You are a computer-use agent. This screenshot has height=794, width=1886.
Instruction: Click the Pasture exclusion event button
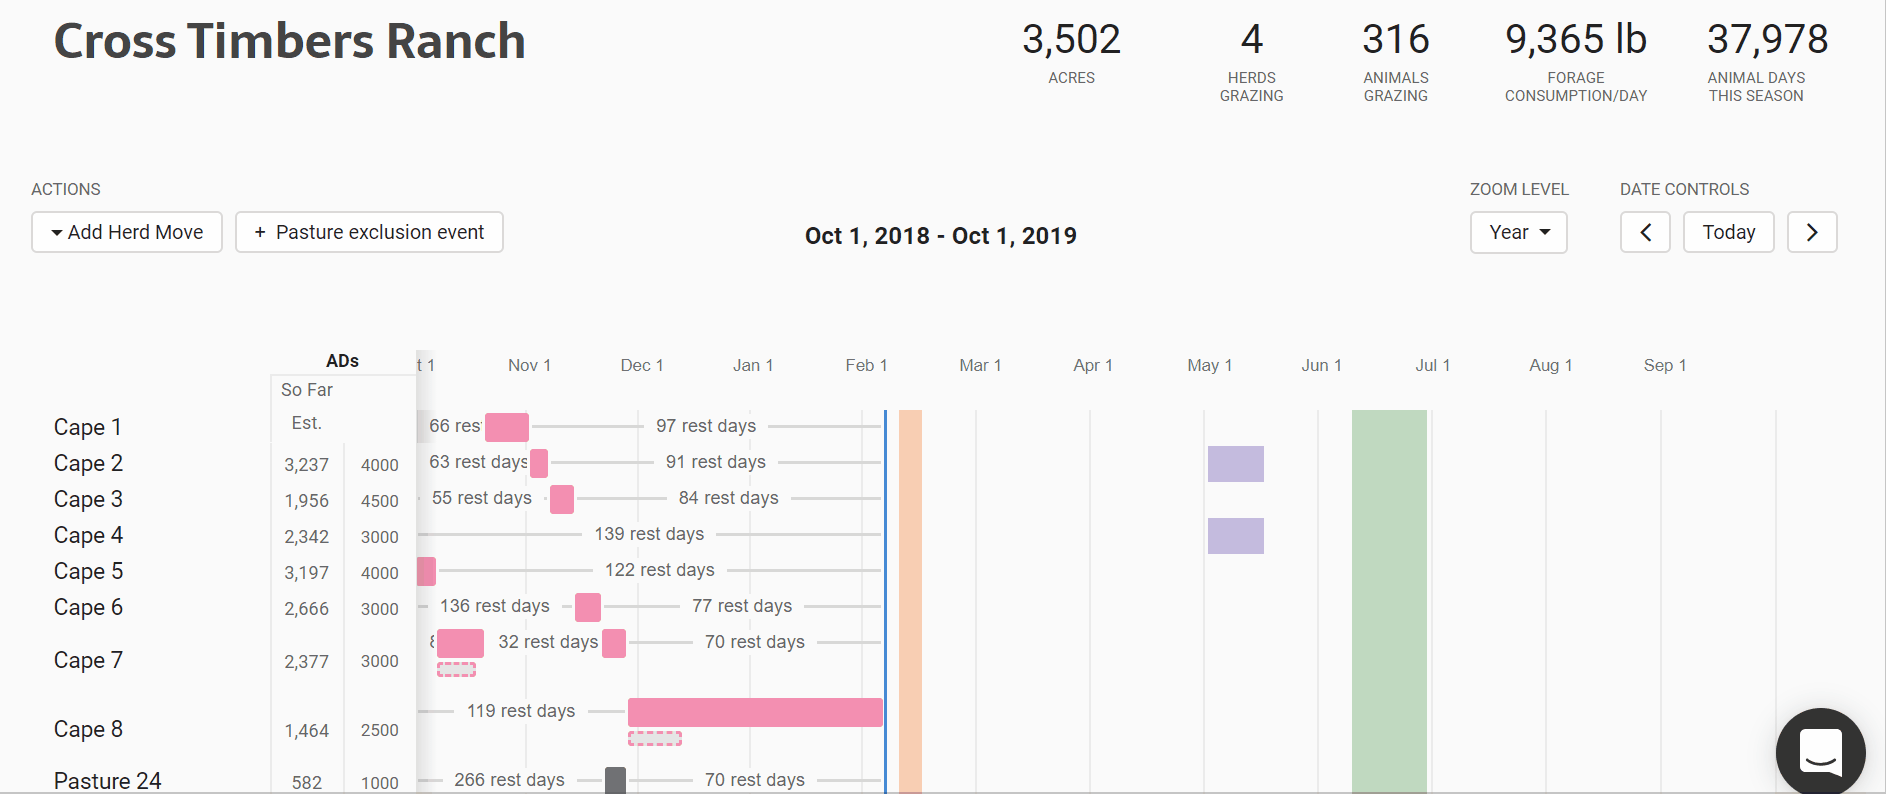pyautogui.click(x=369, y=232)
